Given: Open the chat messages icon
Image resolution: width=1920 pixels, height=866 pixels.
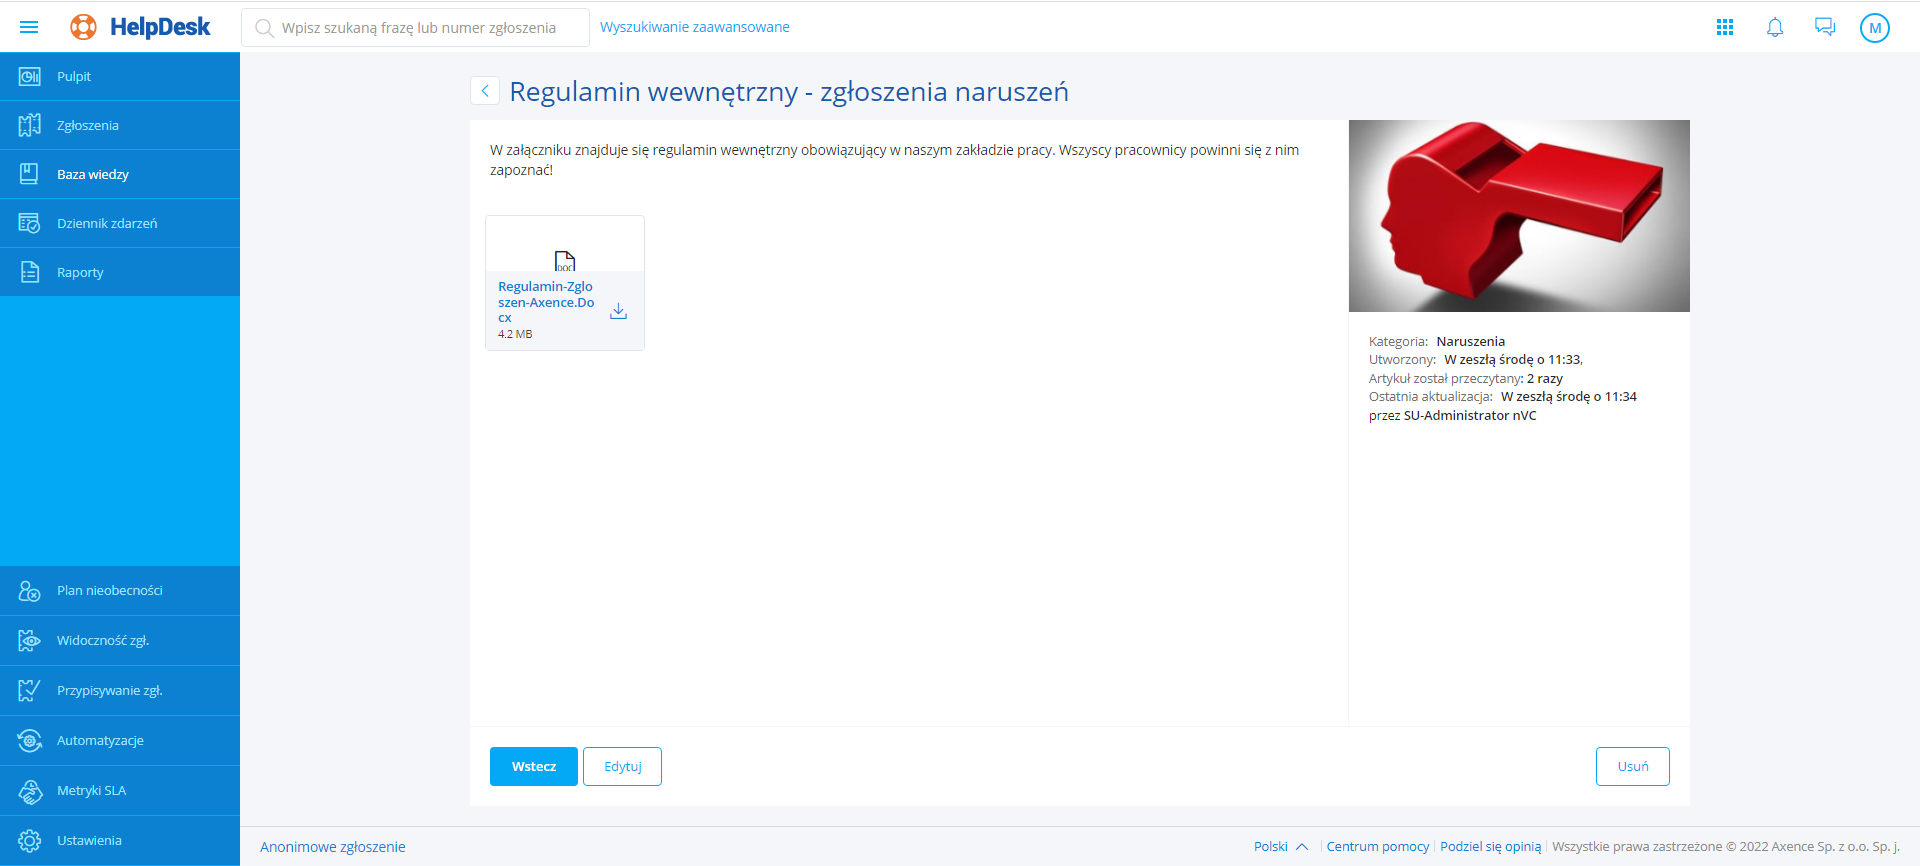Looking at the screenshot, I should point(1825,27).
